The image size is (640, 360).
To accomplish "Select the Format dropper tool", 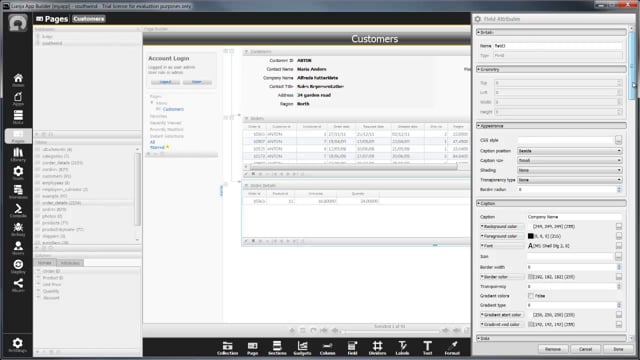I will point(452,348).
